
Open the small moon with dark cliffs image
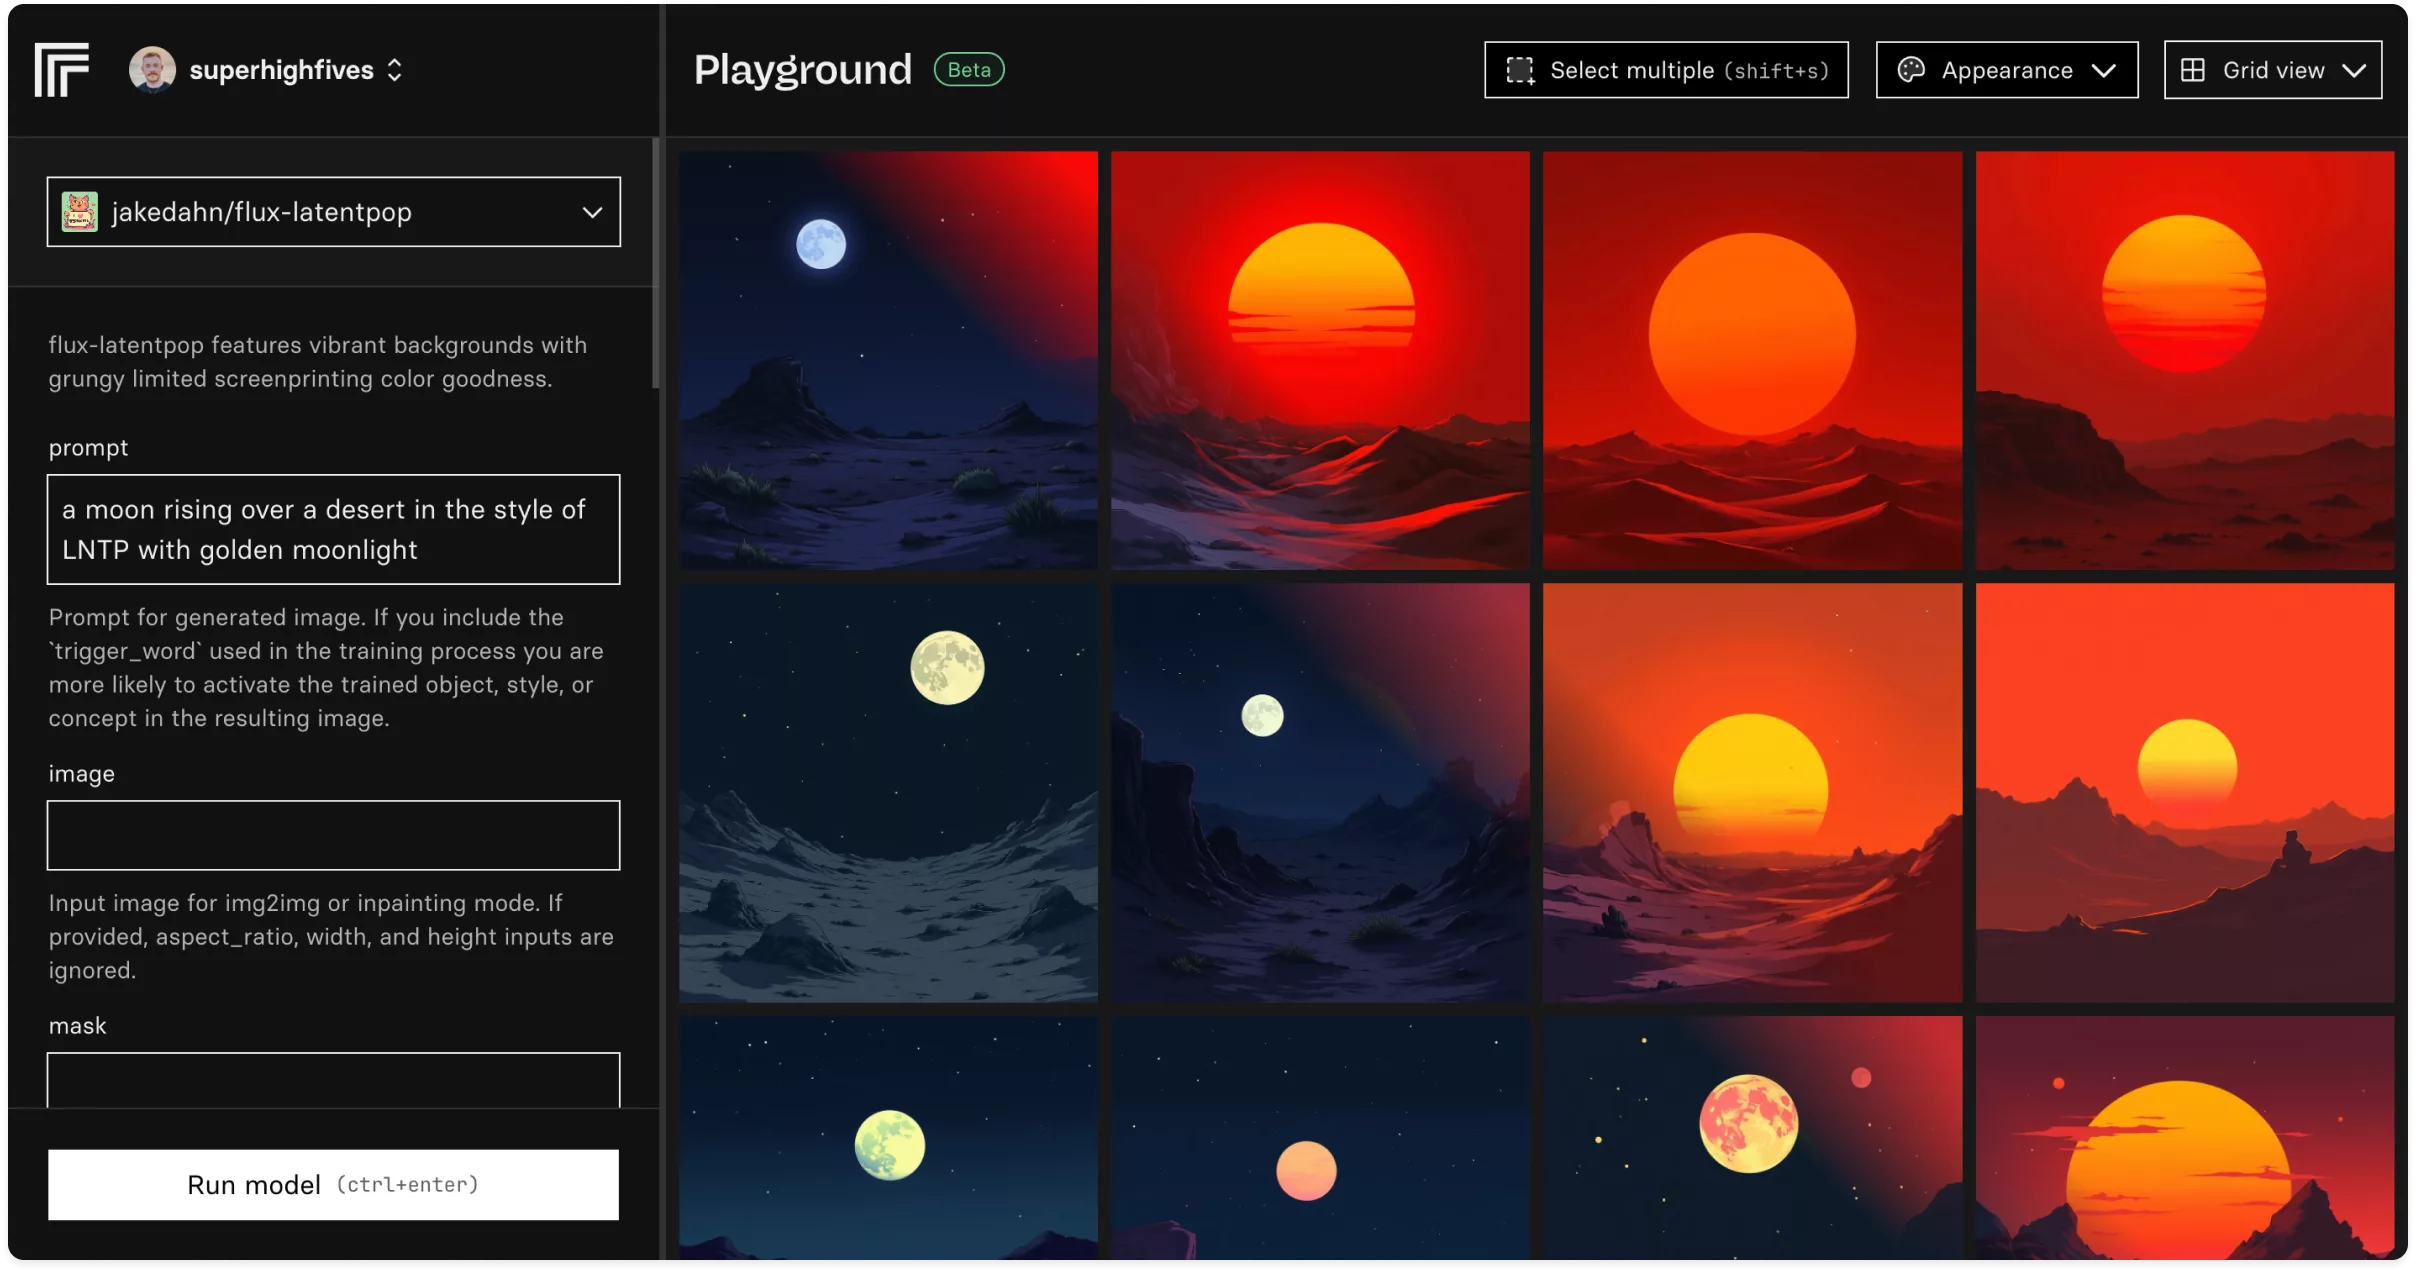(1320, 793)
